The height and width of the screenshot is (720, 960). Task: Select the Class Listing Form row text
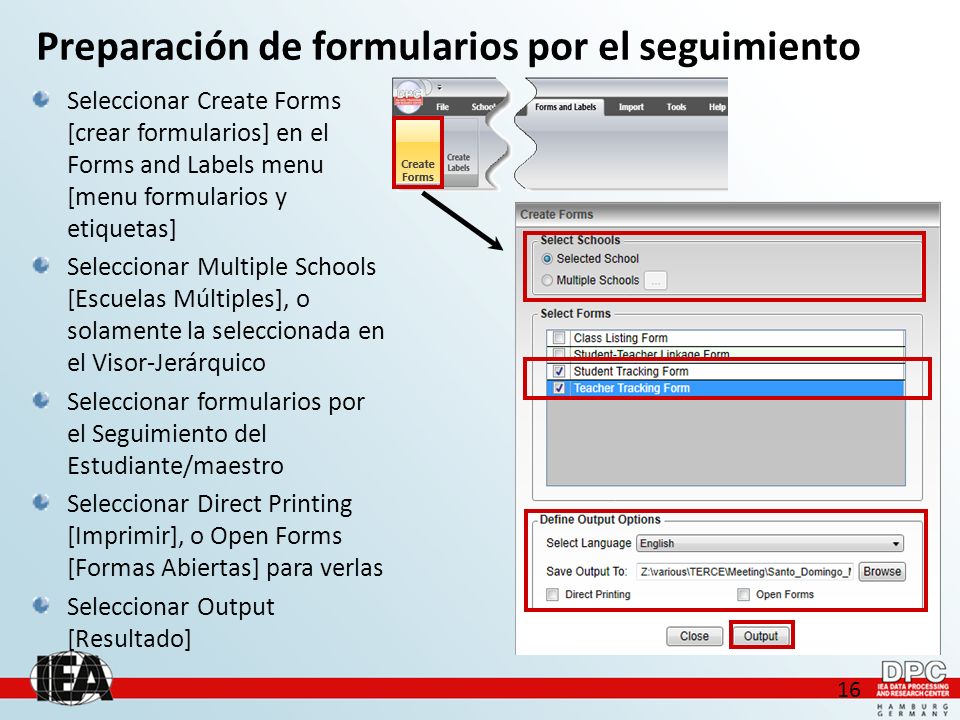pos(620,338)
